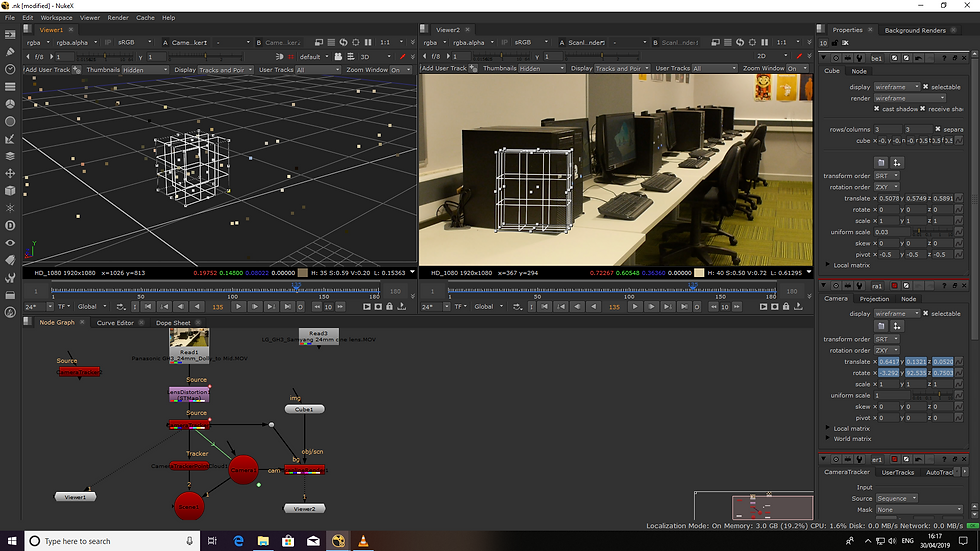Select the Viewer2 node in Node Graph
Viewport: 980px width, 551px height.
pos(304,509)
